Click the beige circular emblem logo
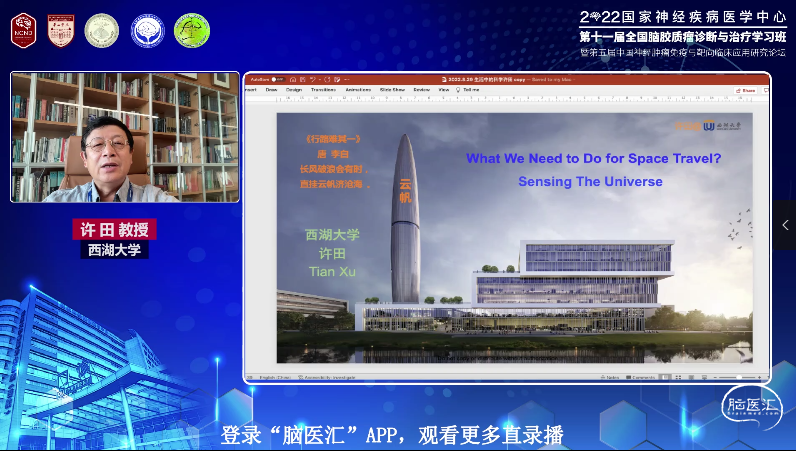 pyautogui.click(x=102, y=30)
